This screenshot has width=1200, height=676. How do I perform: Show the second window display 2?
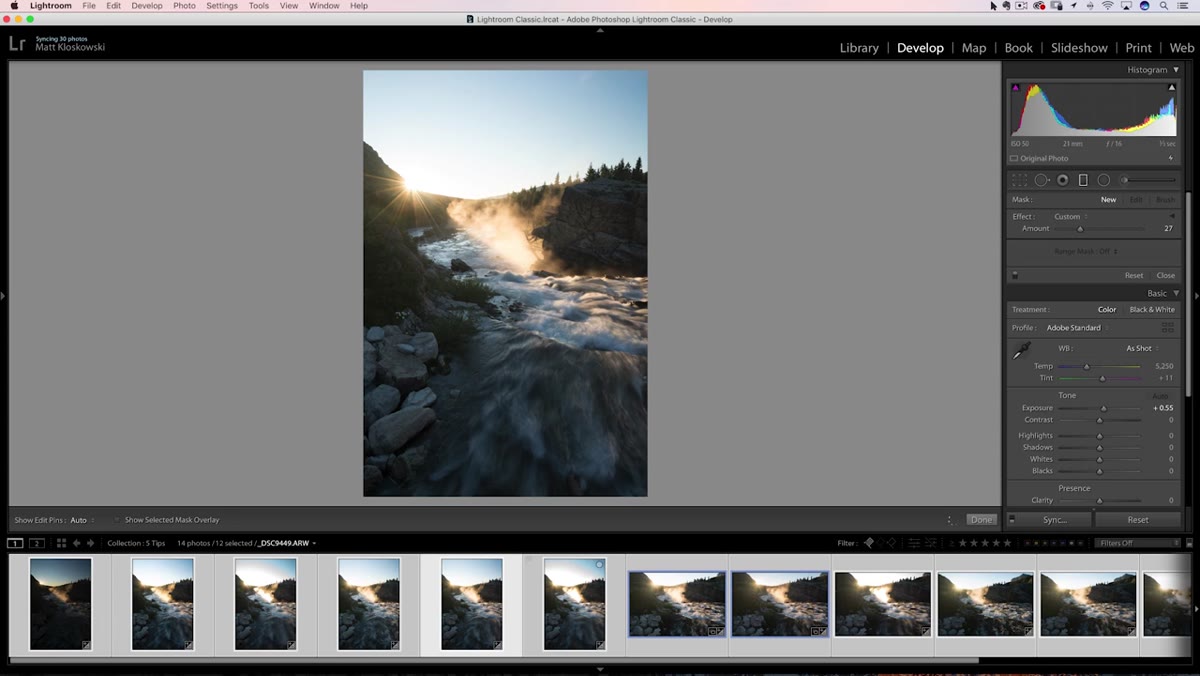click(x=37, y=543)
